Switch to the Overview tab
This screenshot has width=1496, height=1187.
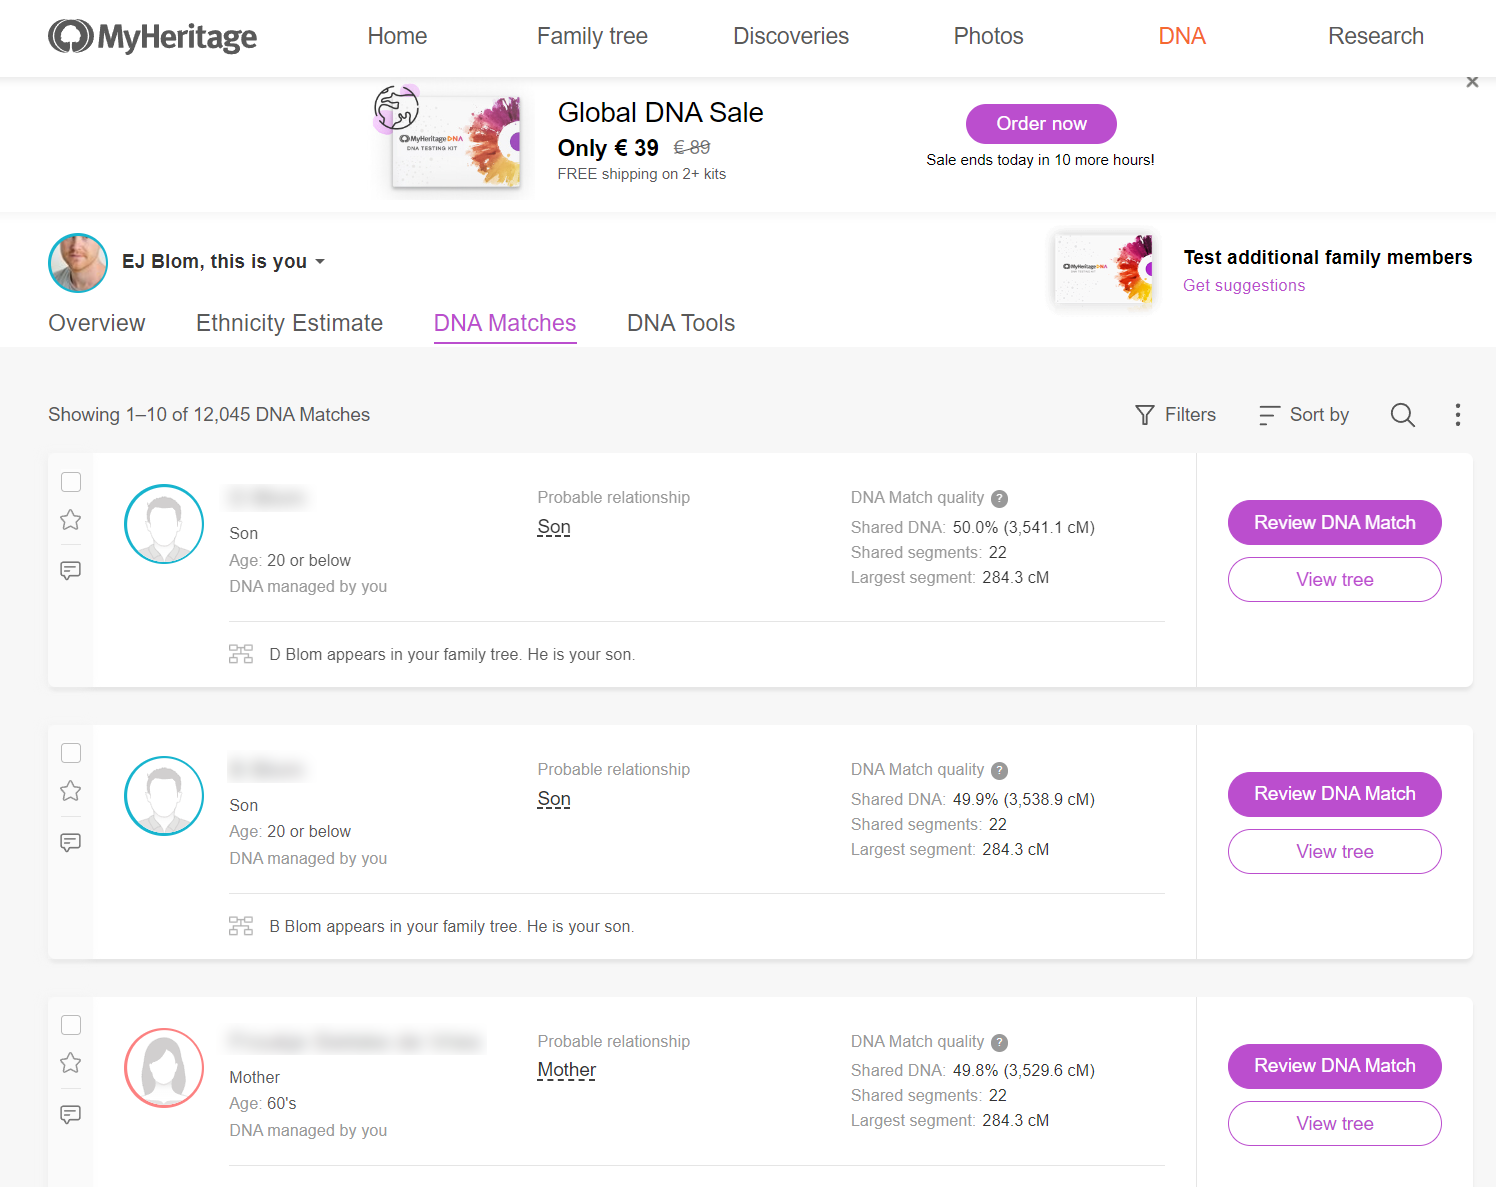tap(97, 323)
